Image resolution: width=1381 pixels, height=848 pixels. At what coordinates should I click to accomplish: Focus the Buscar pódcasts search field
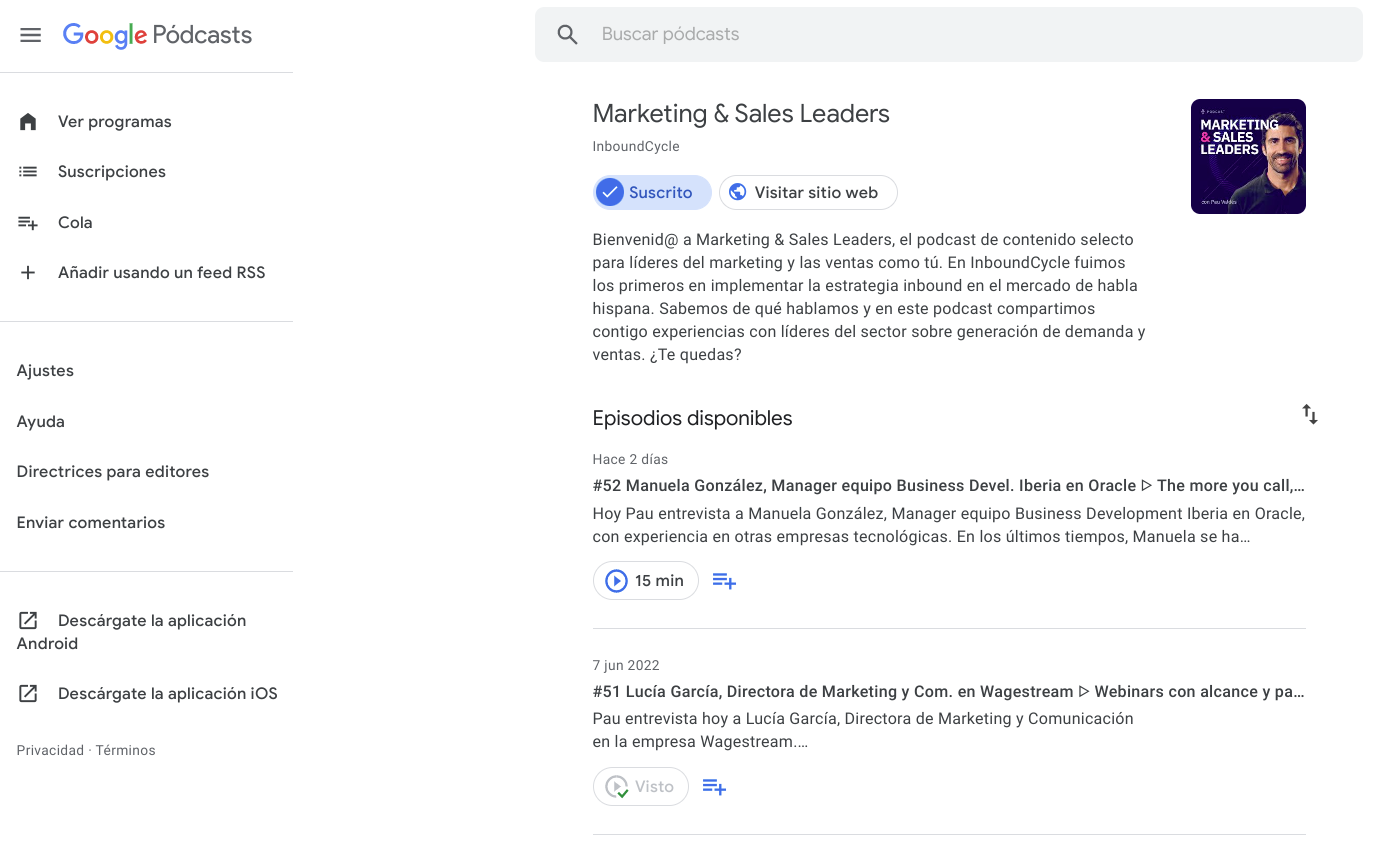[x=948, y=35]
